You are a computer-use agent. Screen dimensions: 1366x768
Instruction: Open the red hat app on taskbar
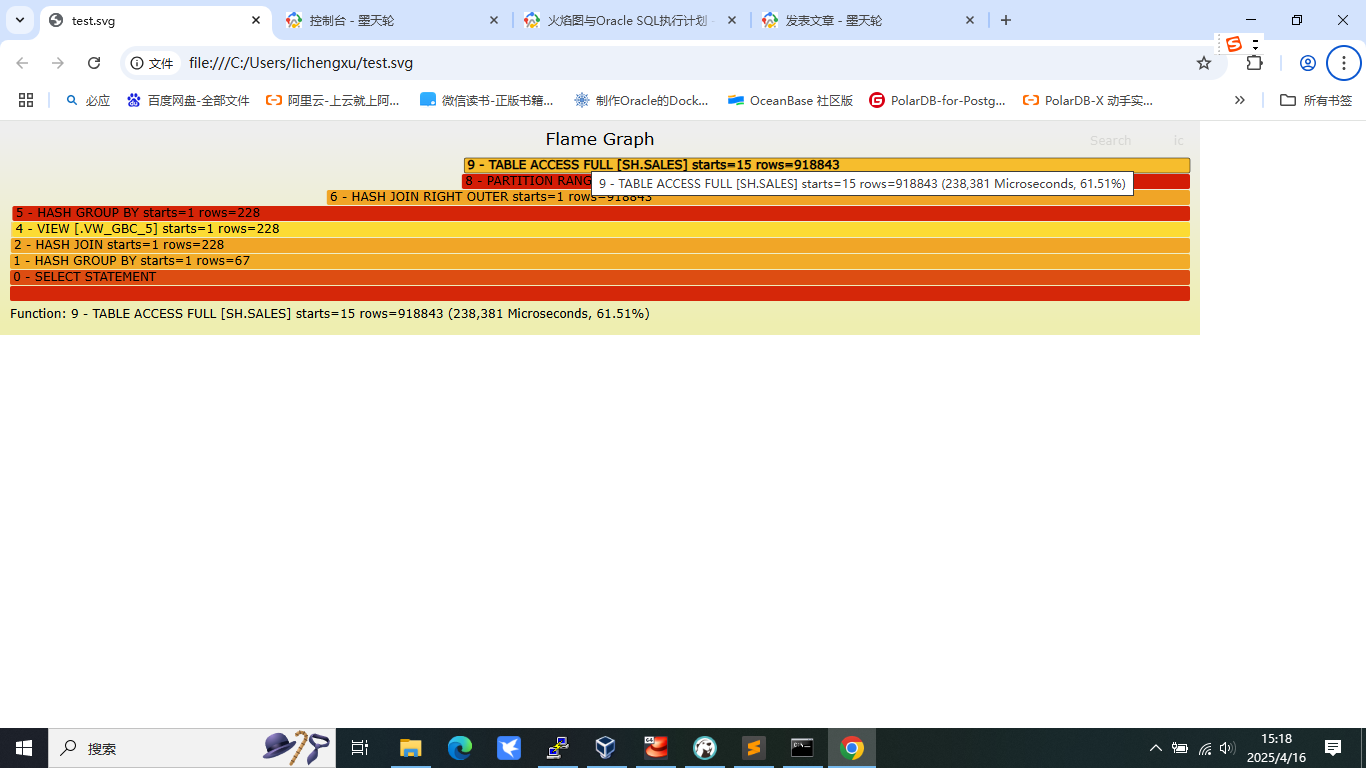tap(655, 748)
